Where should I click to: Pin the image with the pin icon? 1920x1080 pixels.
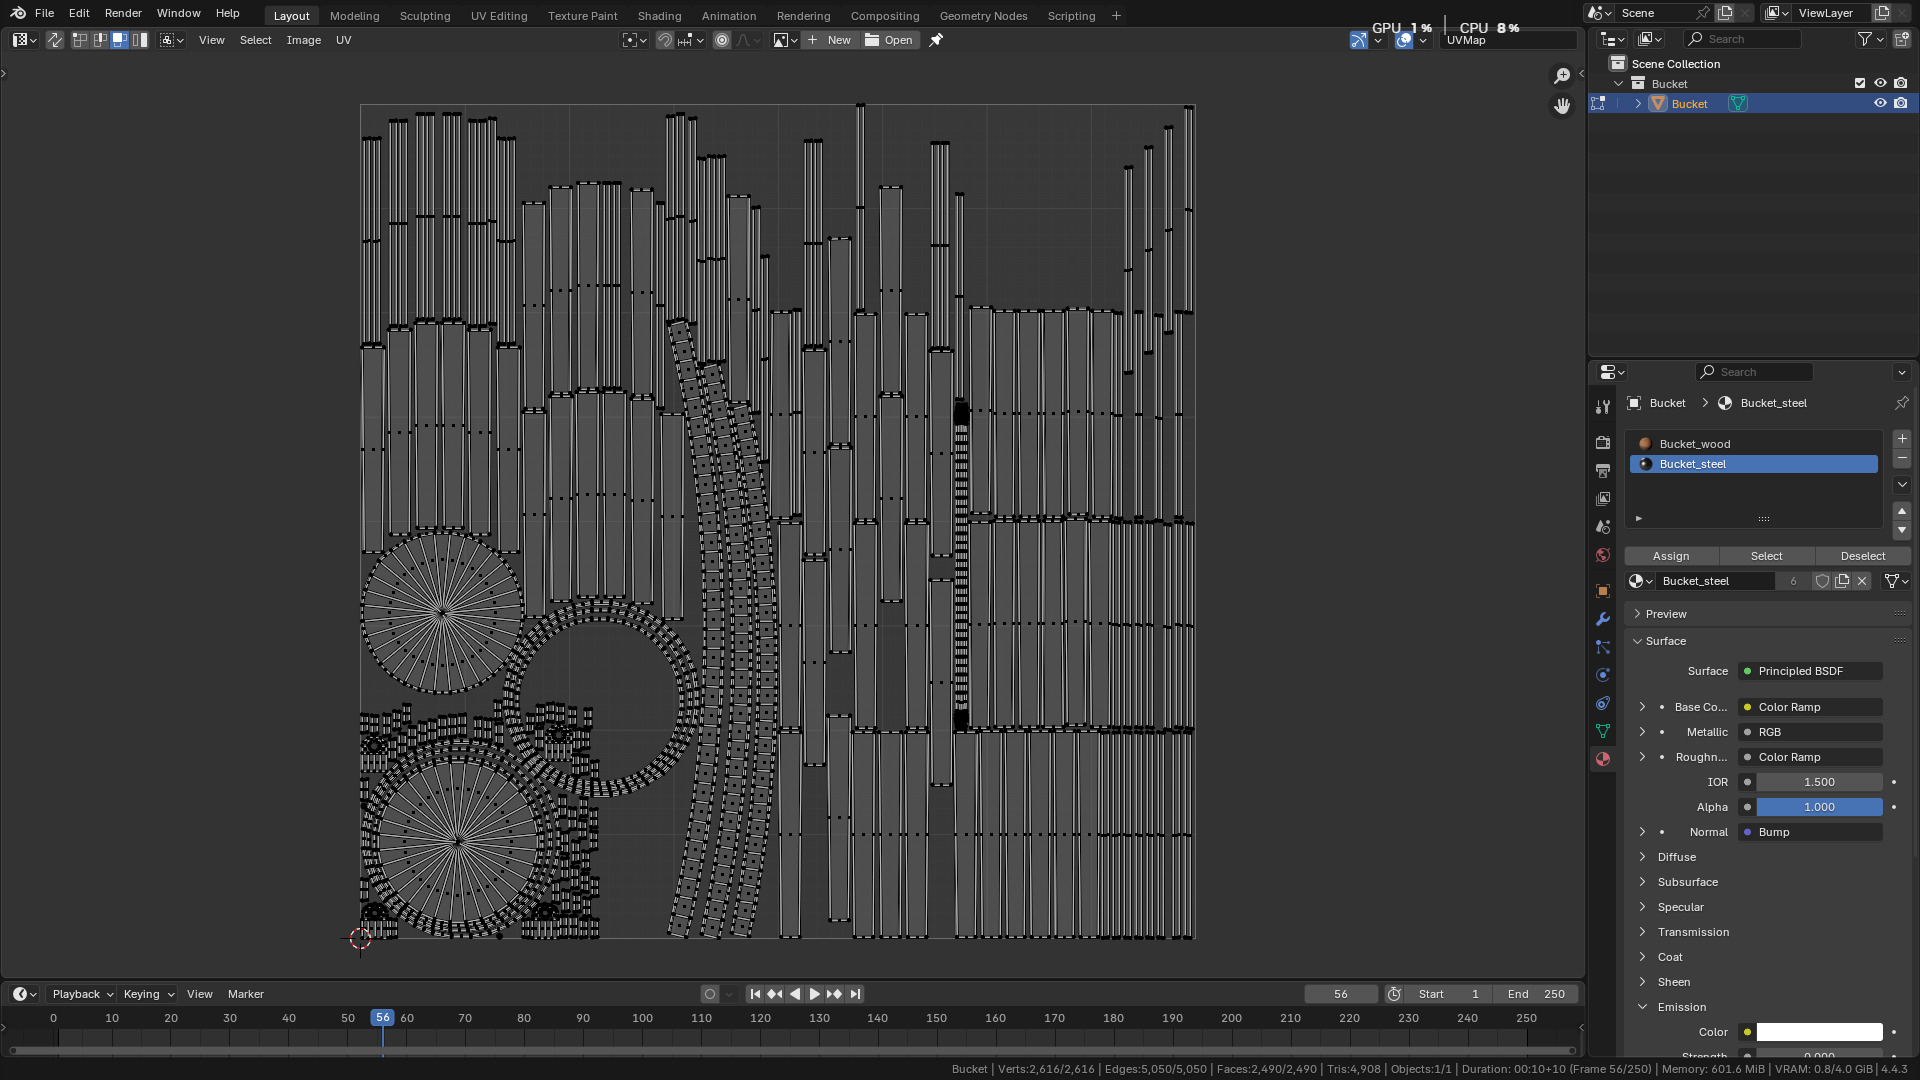[936, 40]
